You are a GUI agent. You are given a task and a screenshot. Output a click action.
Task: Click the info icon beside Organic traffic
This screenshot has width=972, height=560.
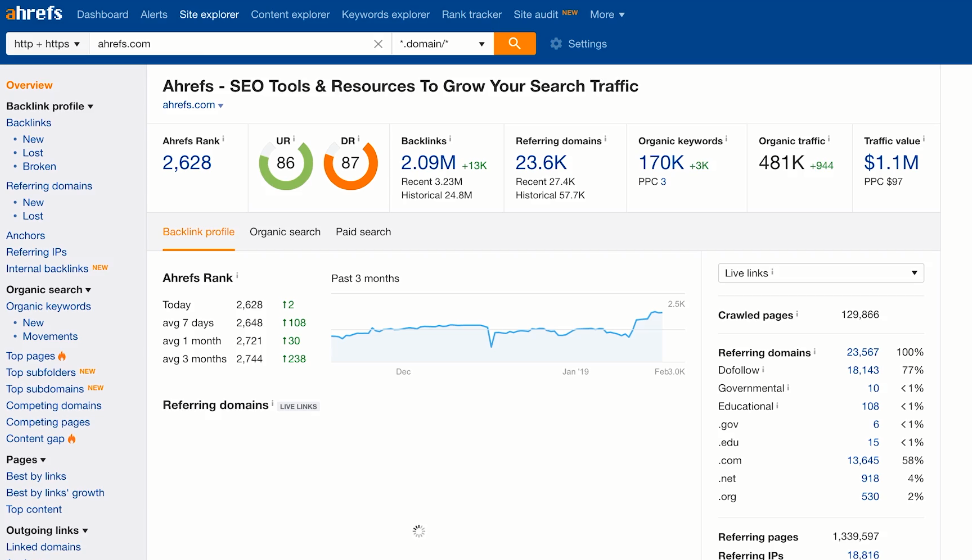pyautogui.click(x=829, y=139)
